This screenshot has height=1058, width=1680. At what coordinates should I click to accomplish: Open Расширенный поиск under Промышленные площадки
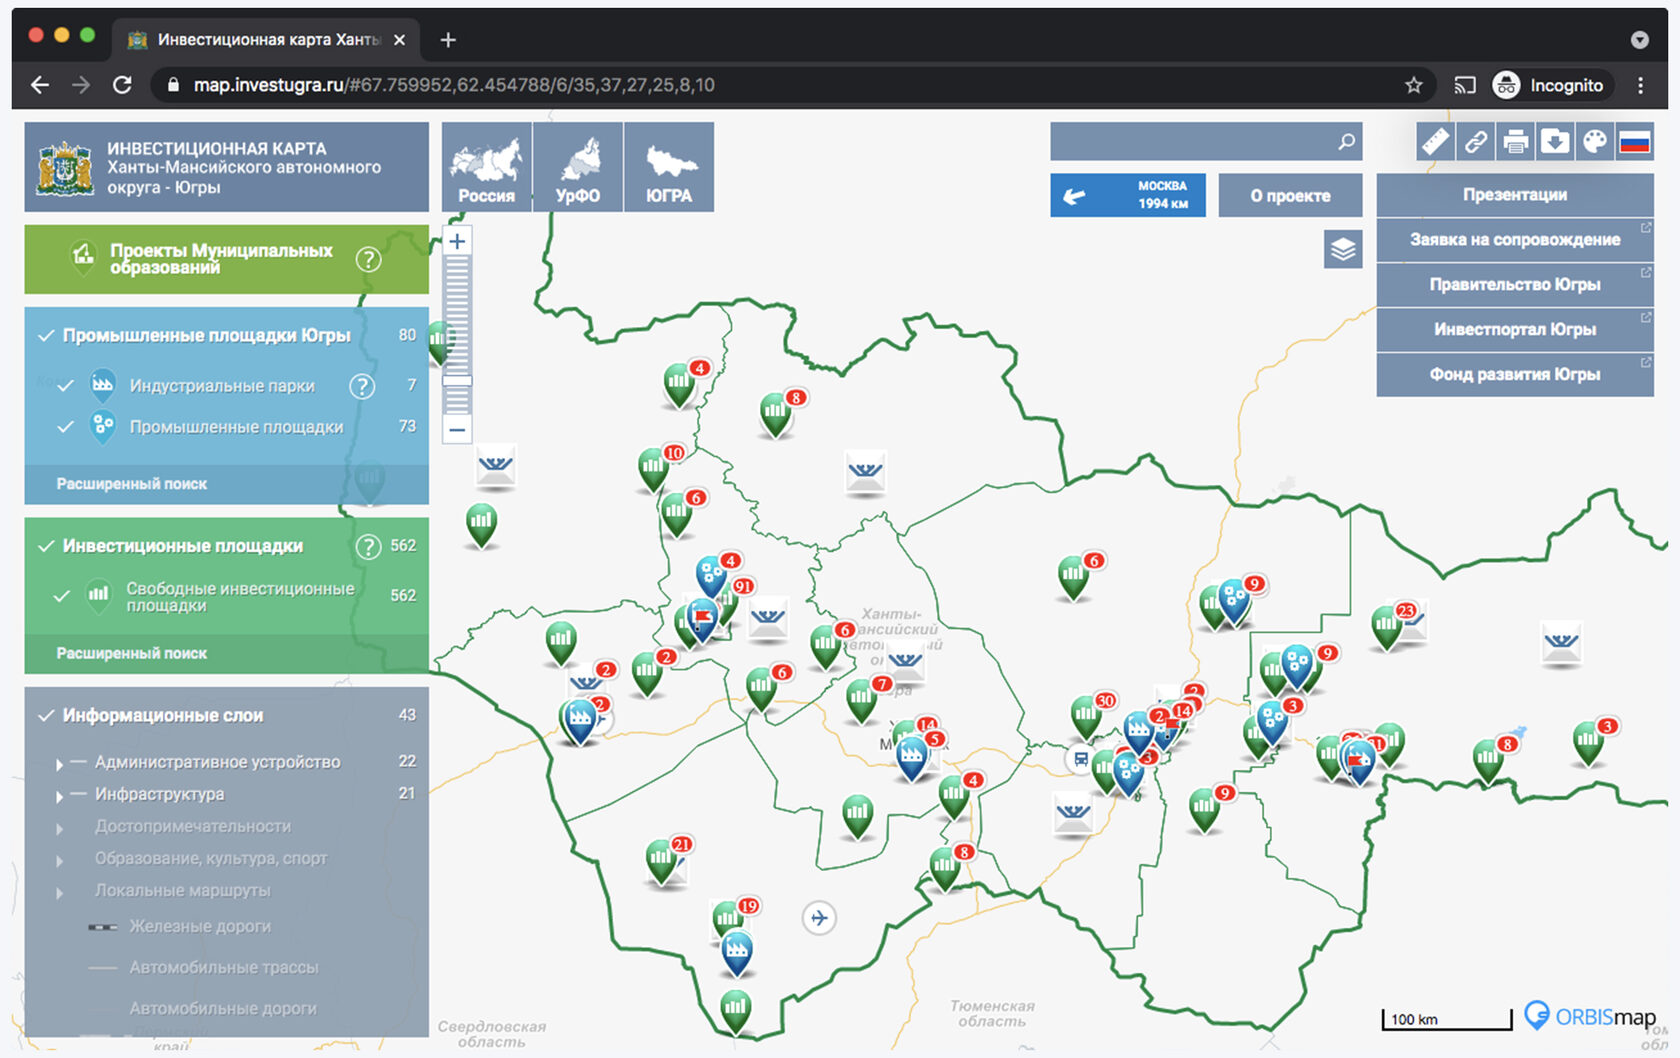[132, 484]
